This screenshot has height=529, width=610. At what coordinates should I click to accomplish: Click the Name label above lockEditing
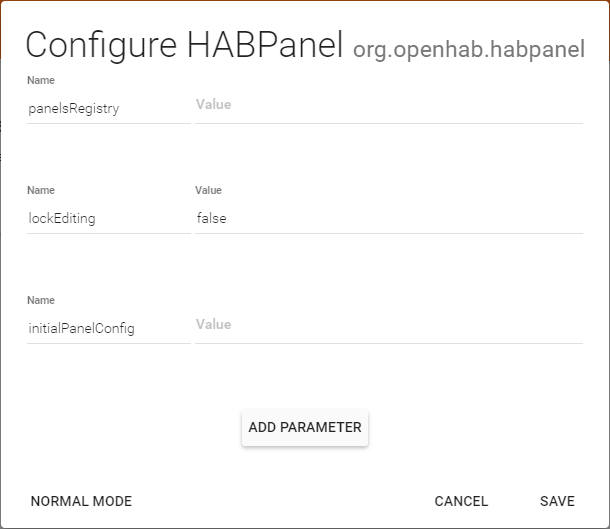(41, 190)
